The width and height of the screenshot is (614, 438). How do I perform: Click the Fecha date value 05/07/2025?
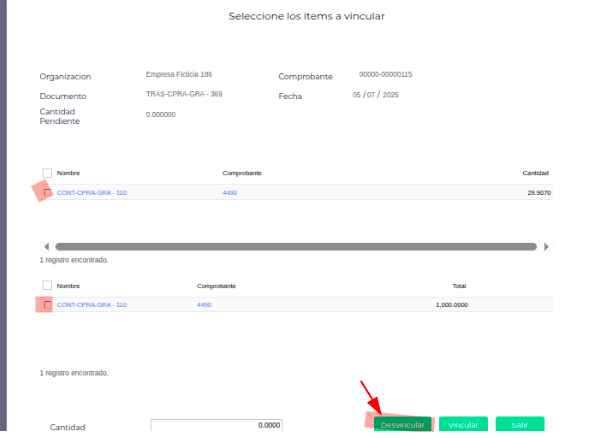tap(375, 95)
